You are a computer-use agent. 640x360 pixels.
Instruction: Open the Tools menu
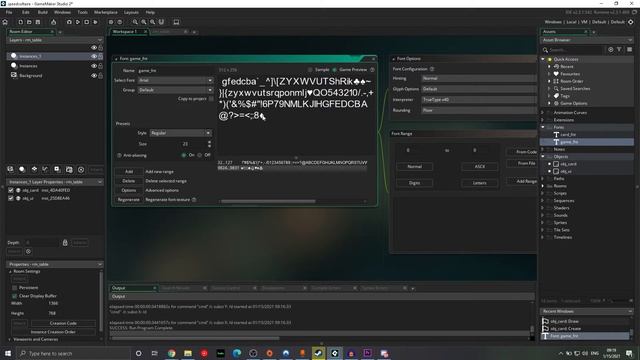[x=82, y=12]
